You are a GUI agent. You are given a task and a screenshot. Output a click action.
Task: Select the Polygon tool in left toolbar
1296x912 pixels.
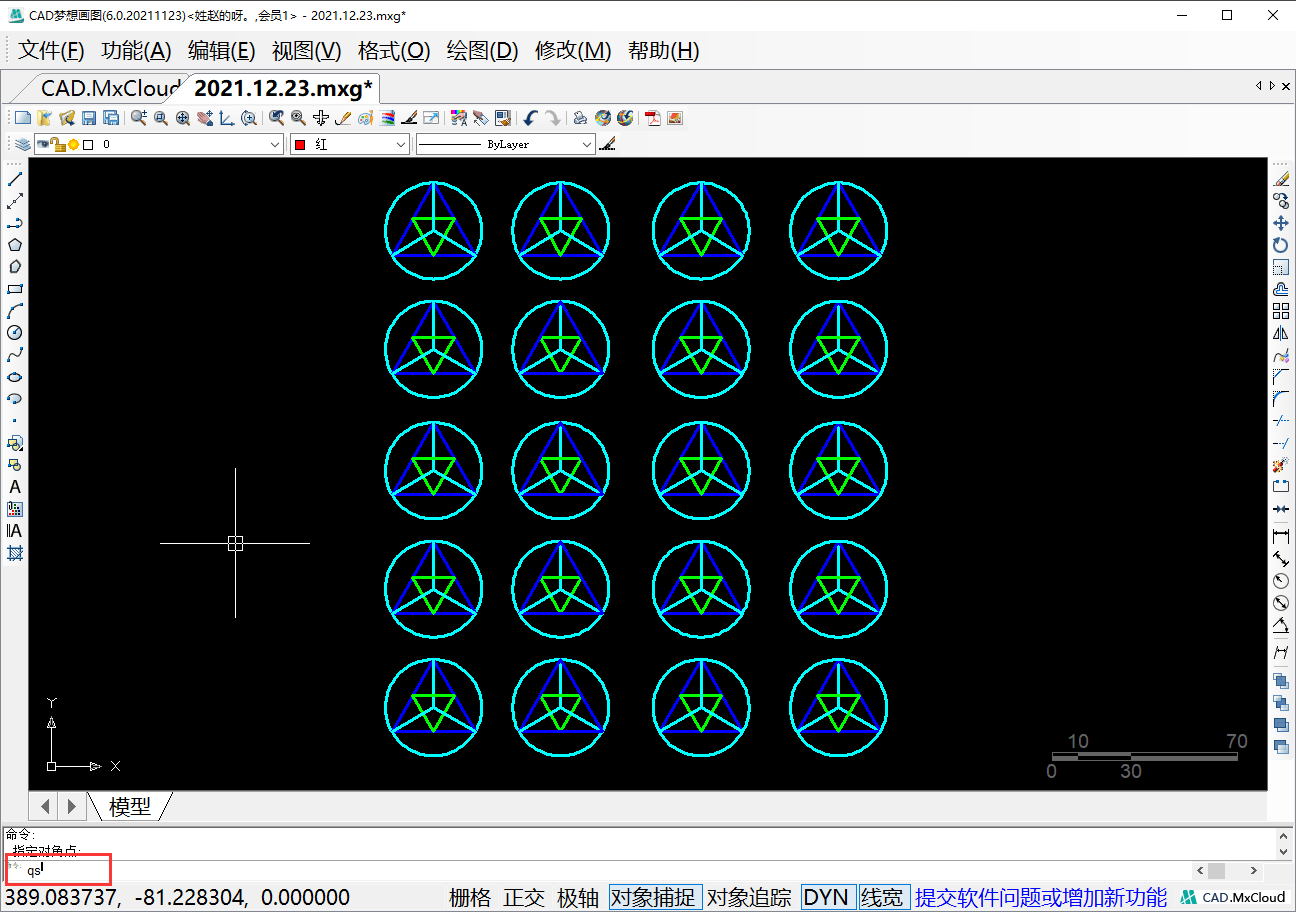(15, 245)
